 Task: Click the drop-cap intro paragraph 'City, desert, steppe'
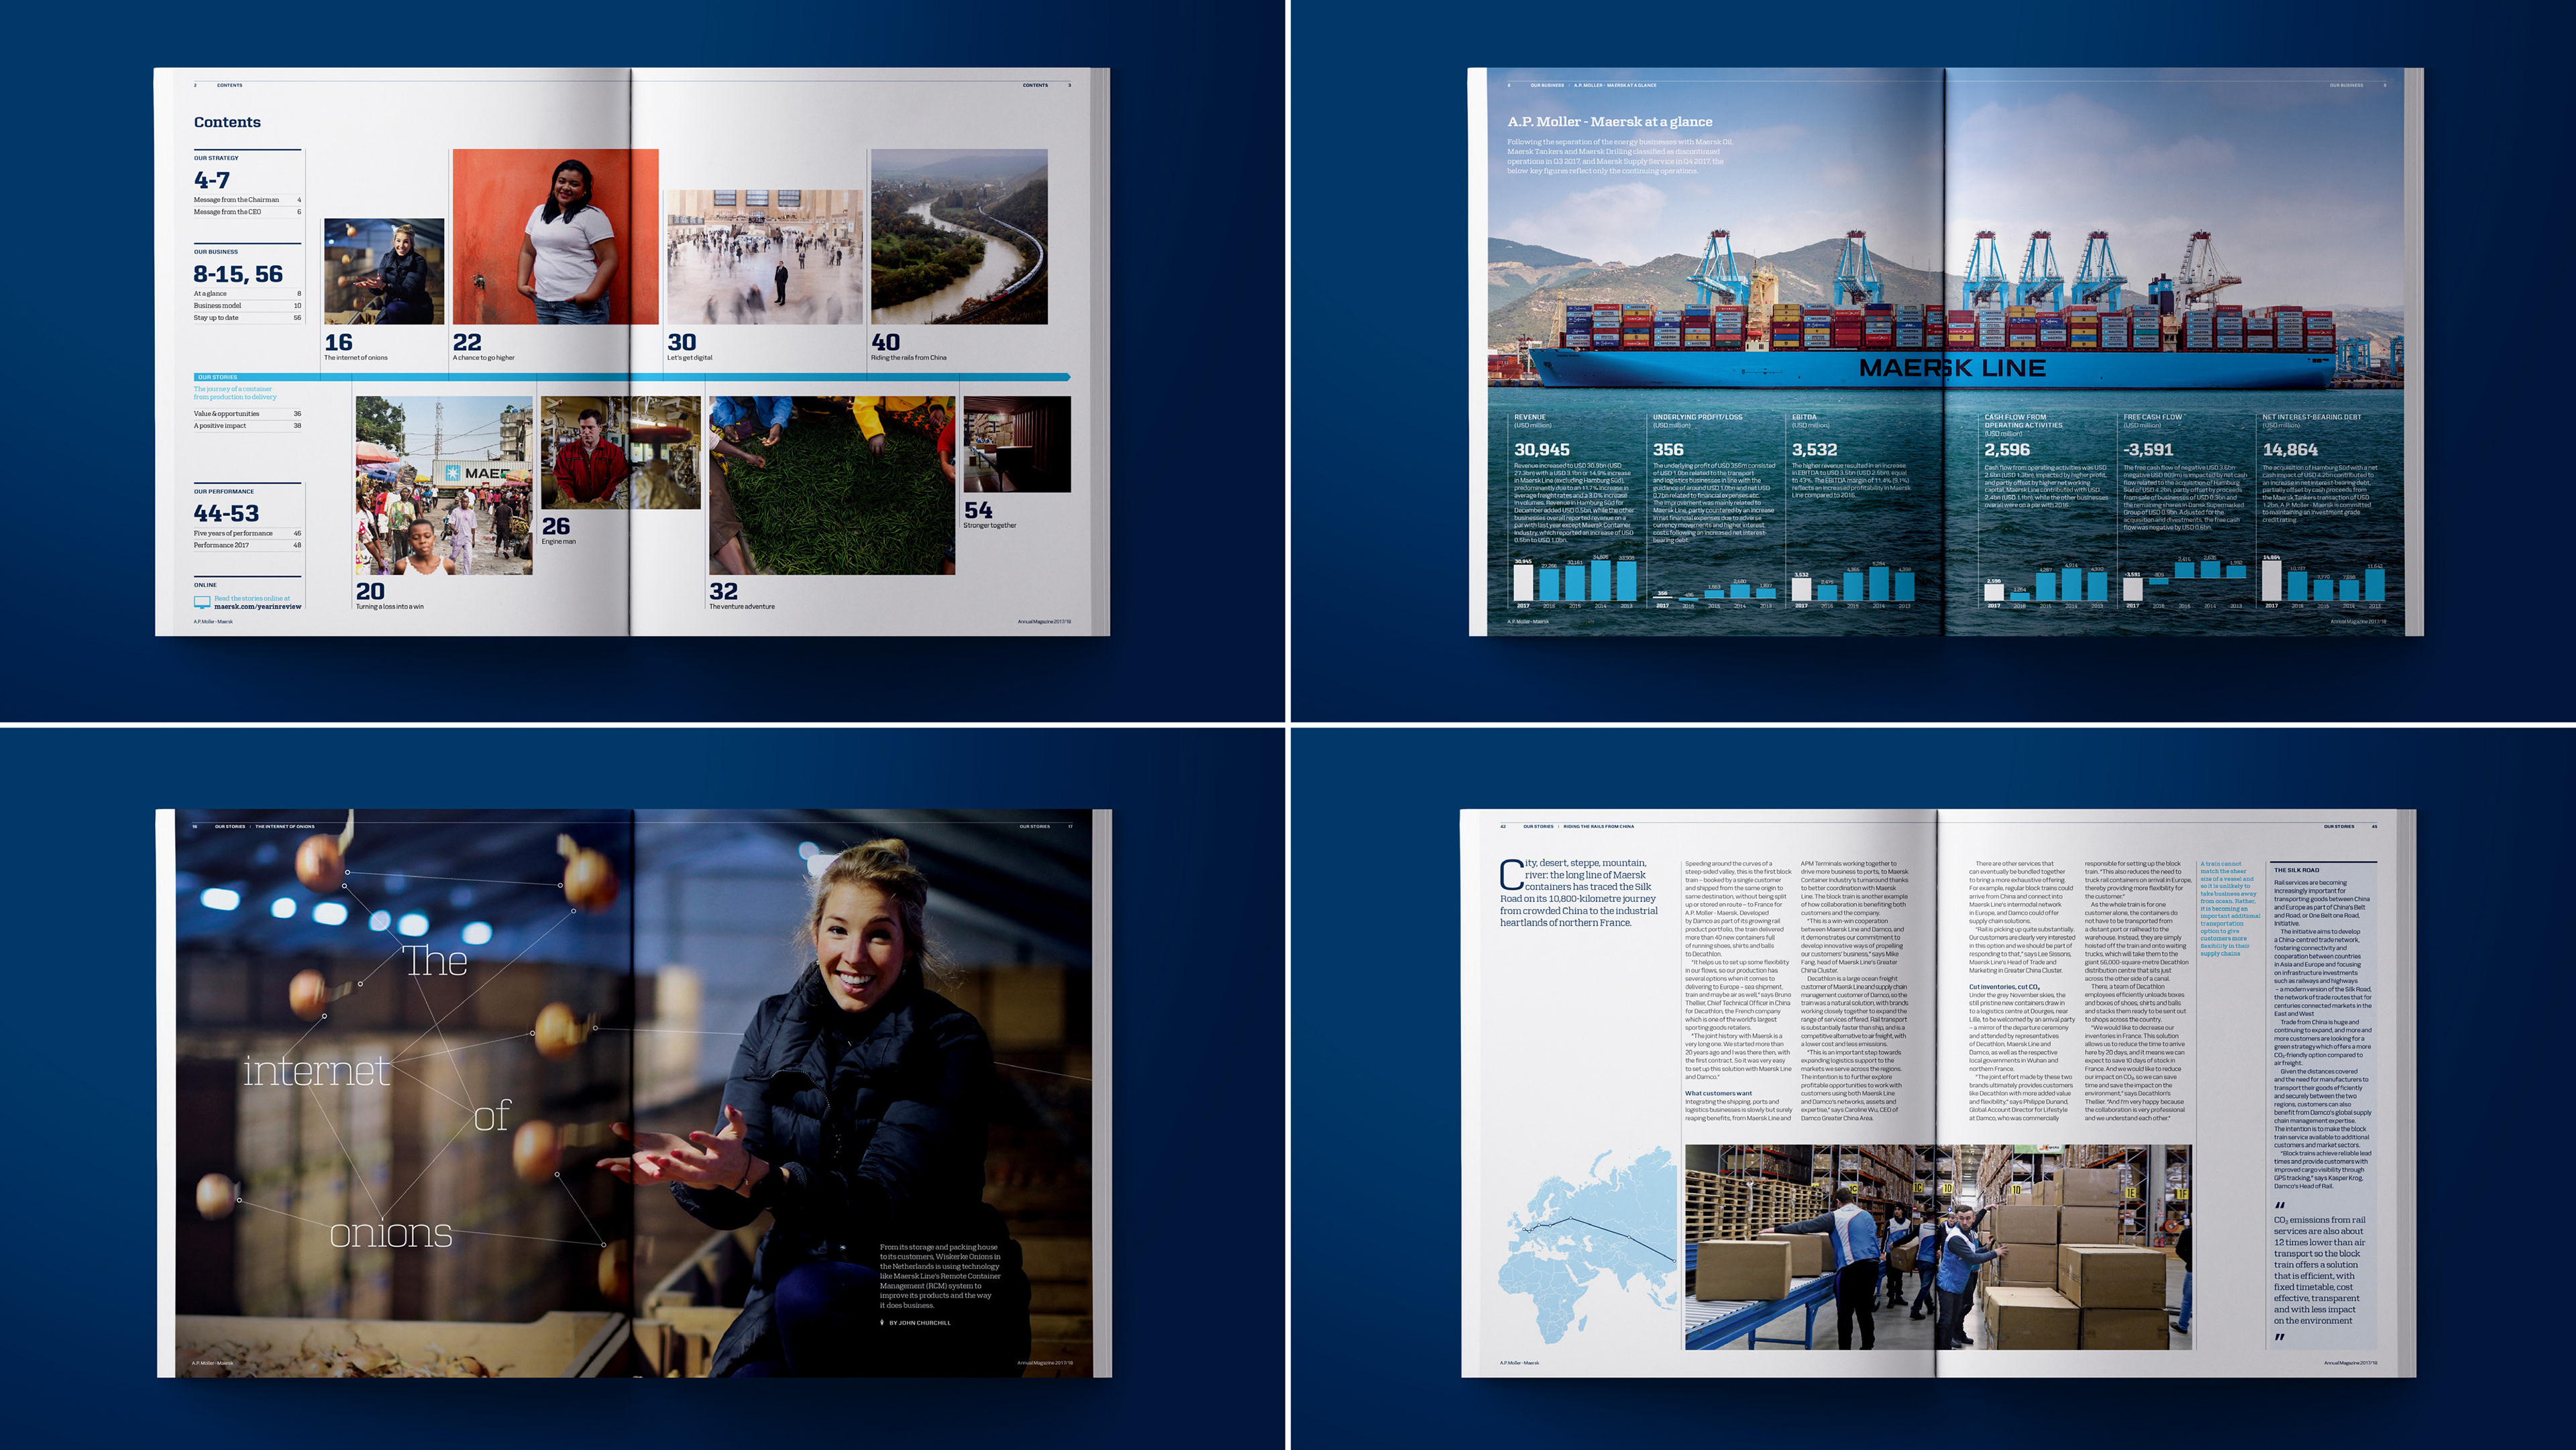1579,893
